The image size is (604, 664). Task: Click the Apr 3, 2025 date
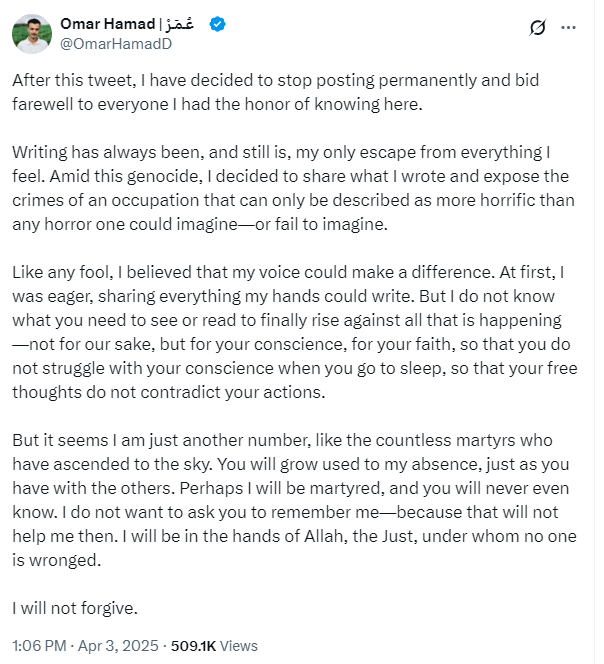coord(122,645)
